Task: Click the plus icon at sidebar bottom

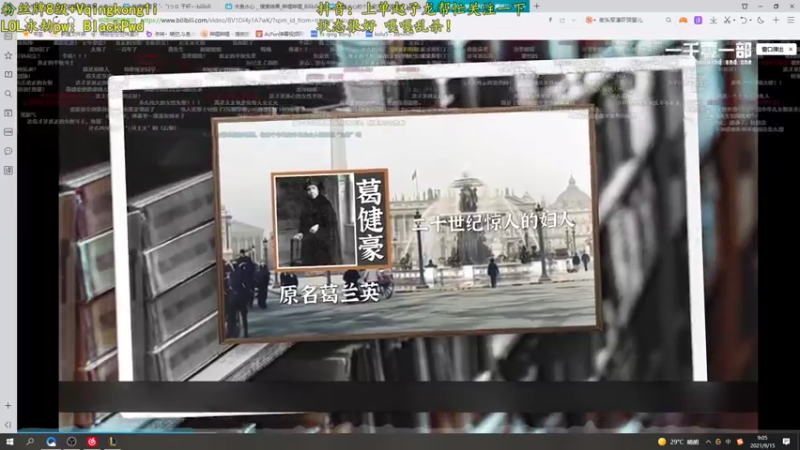Action: pos(8,406)
